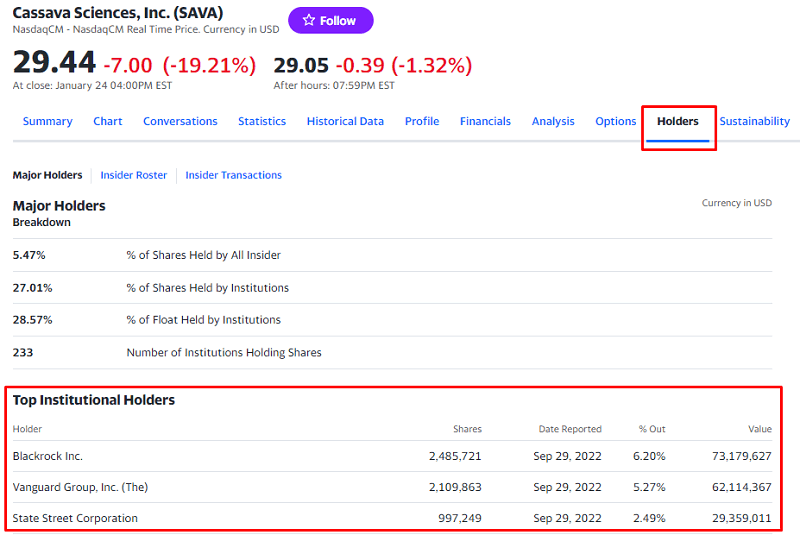Screen dimensions: 800x535
Task: Click Blackrock's 2,485,721 shares value
Action: 455,456
